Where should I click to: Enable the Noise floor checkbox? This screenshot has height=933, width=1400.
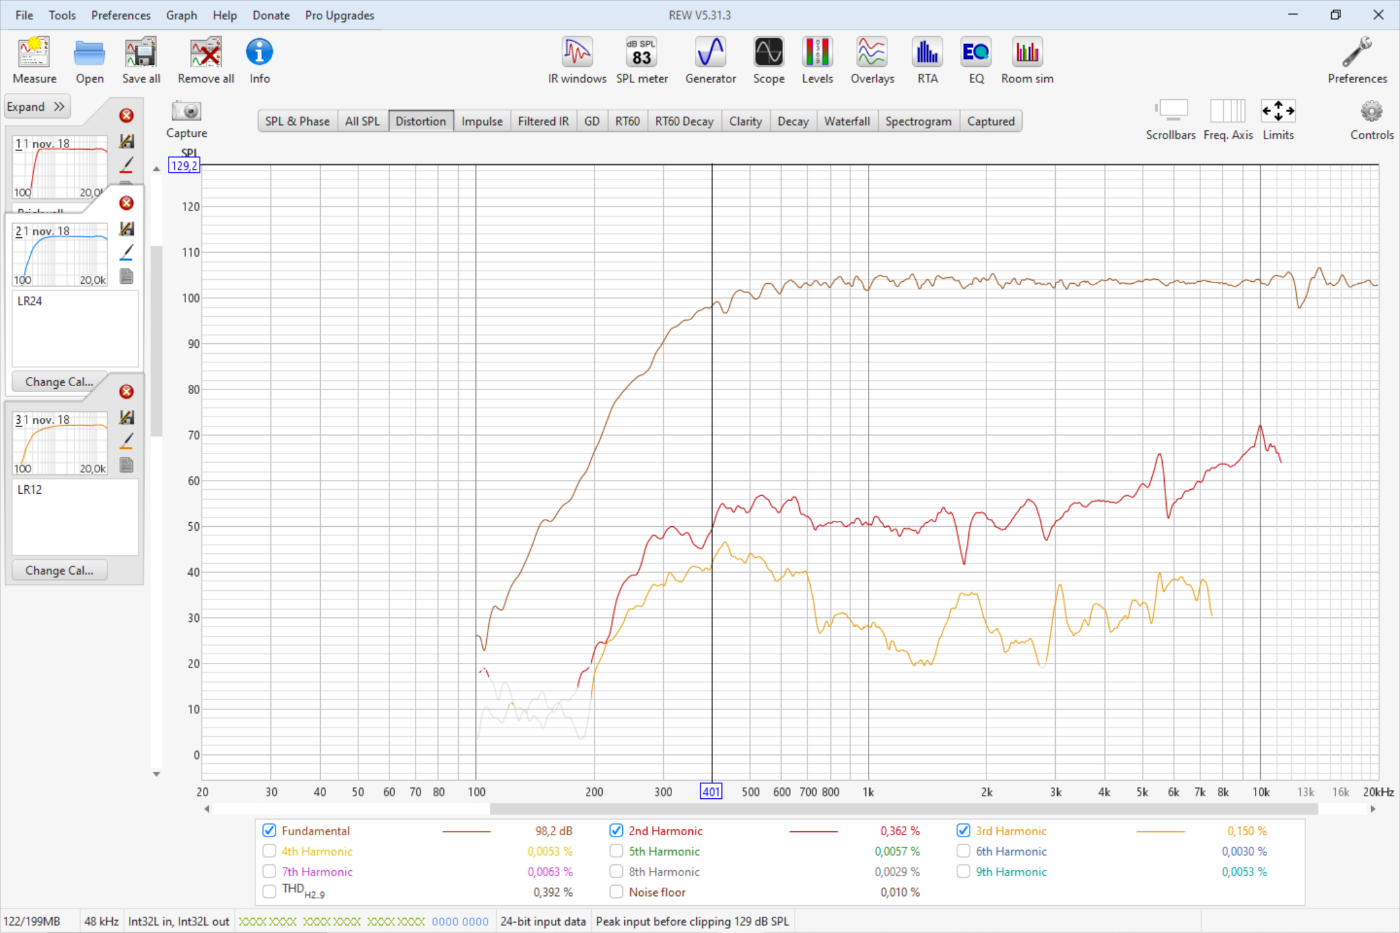(616, 892)
